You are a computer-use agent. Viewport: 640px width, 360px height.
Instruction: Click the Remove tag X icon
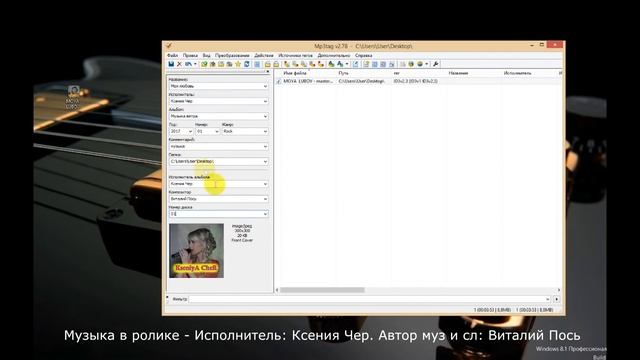click(179, 64)
